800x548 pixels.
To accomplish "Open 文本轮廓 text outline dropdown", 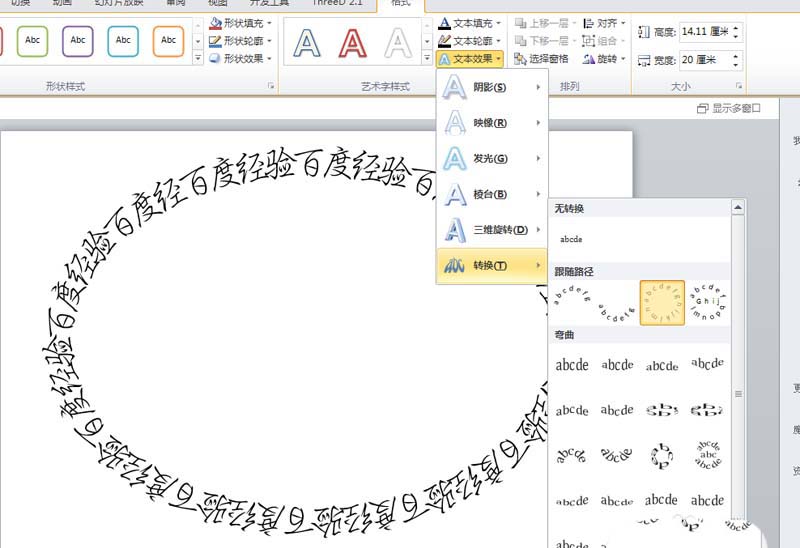I will coord(470,40).
